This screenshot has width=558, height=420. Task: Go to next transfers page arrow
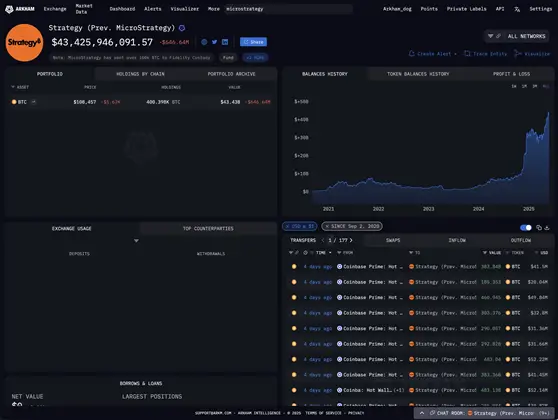[351, 240]
